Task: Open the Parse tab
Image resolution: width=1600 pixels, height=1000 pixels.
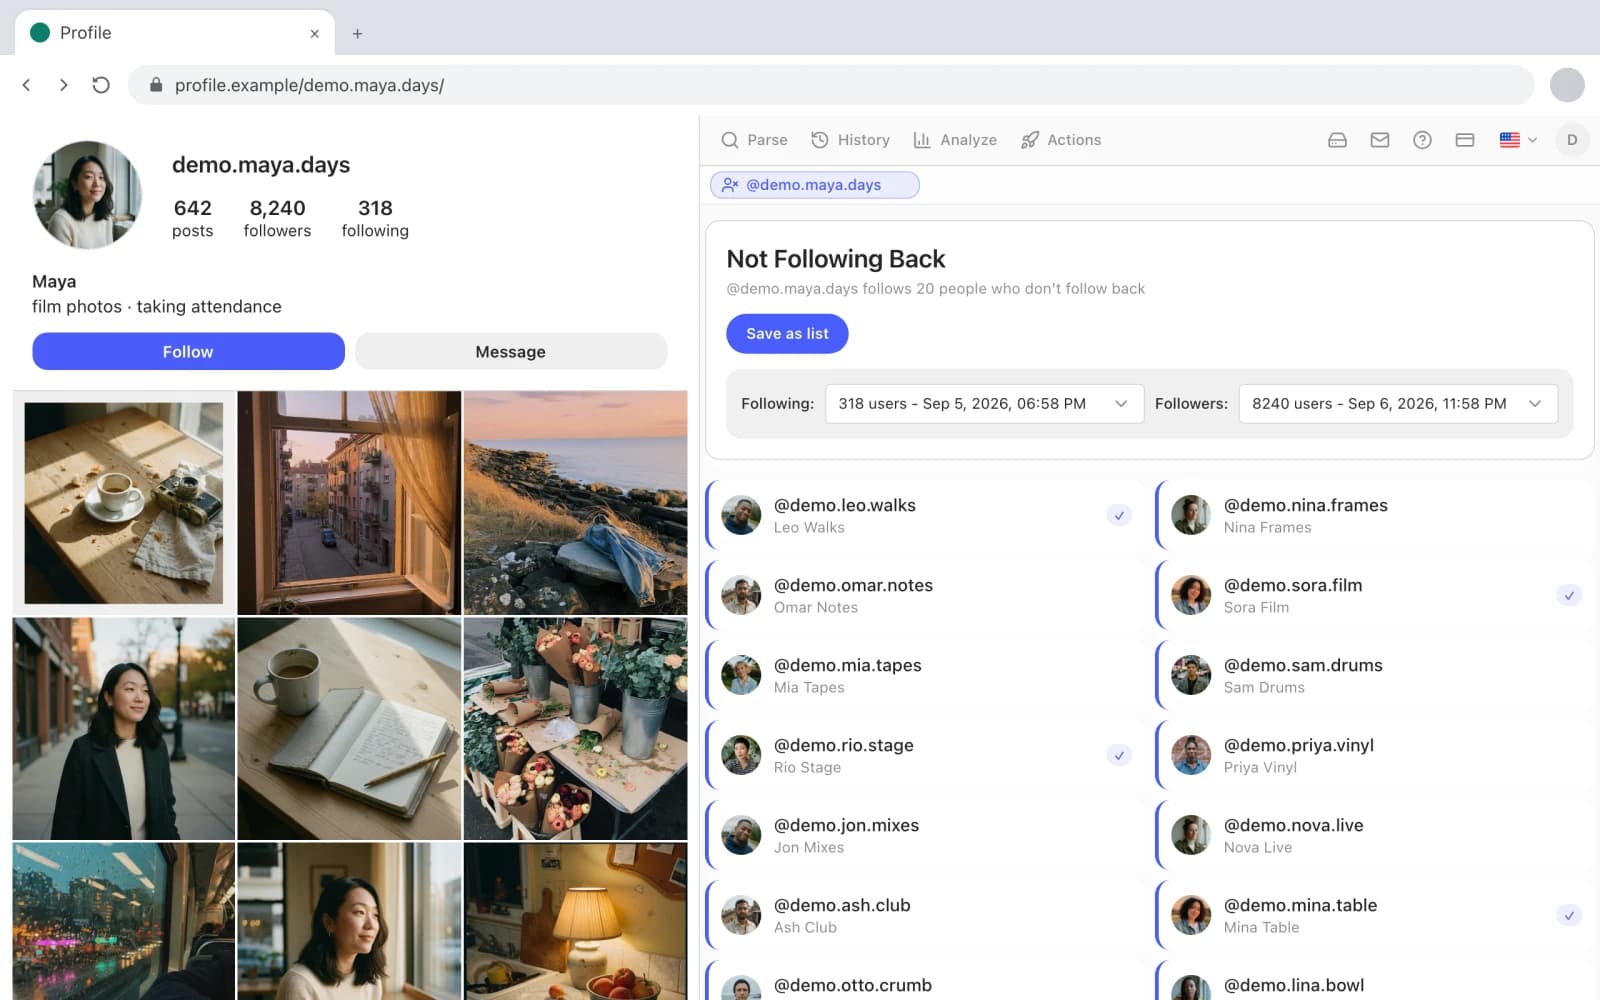Action: [x=754, y=140]
